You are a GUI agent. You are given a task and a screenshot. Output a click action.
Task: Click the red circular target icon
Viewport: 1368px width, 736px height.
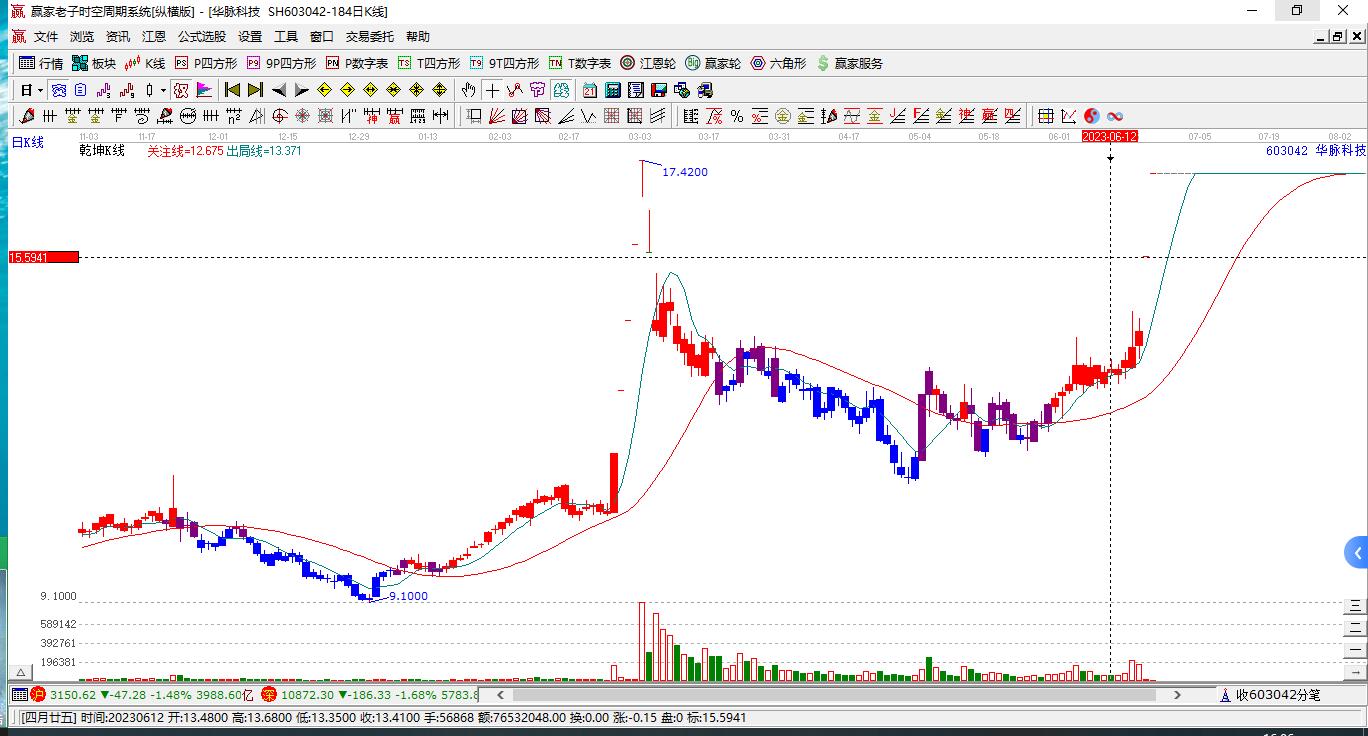click(x=279, y=116)
